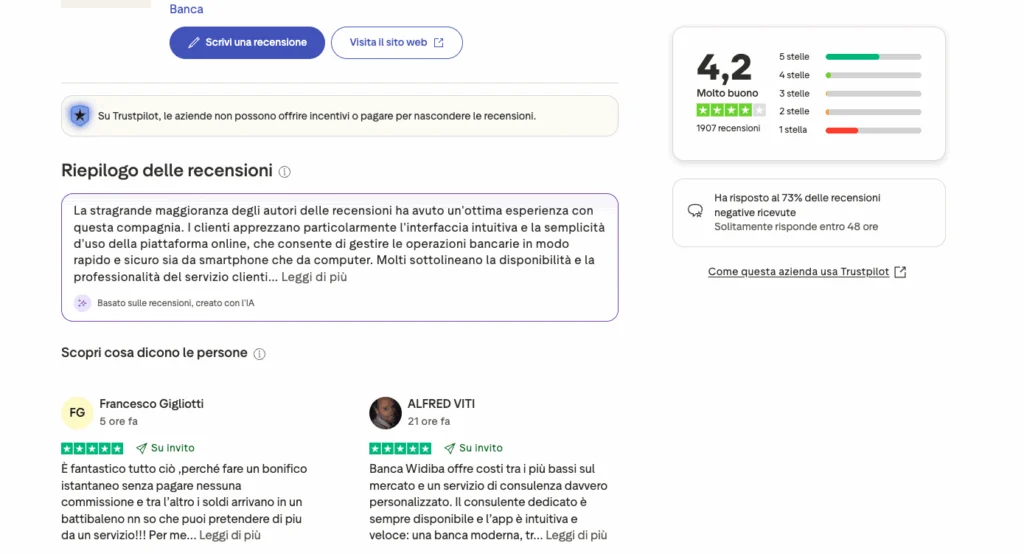Screen dimensions: 1024x554
Task: Click the 4,2 overall star rating graphic
Action: tap(730, 110)
